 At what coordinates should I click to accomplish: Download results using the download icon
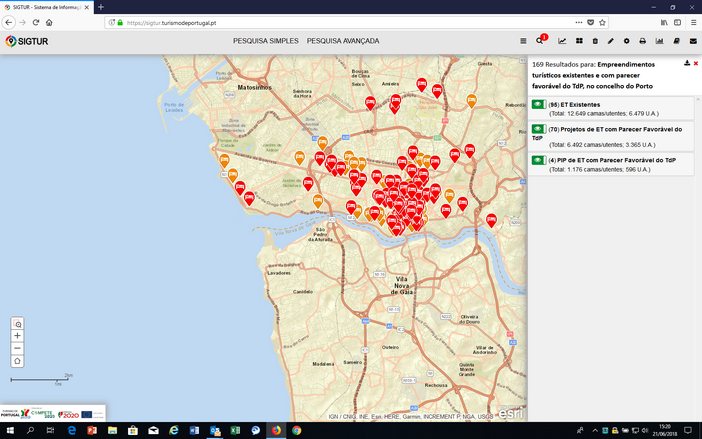pos(686,63)
